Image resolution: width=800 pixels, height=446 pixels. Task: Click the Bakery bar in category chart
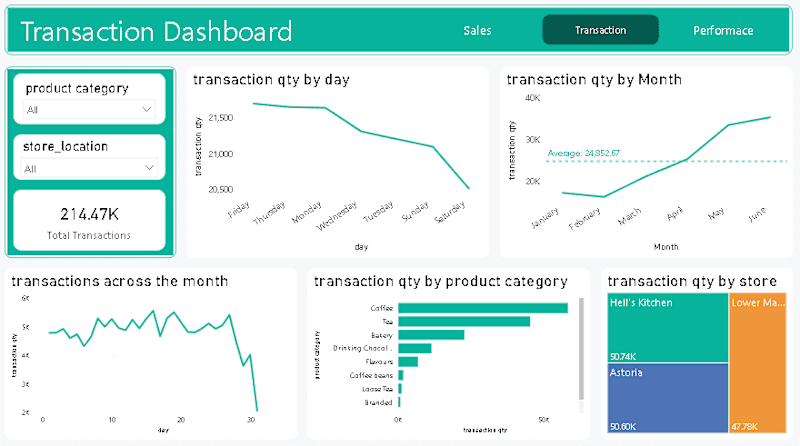[x=431, y=335]
